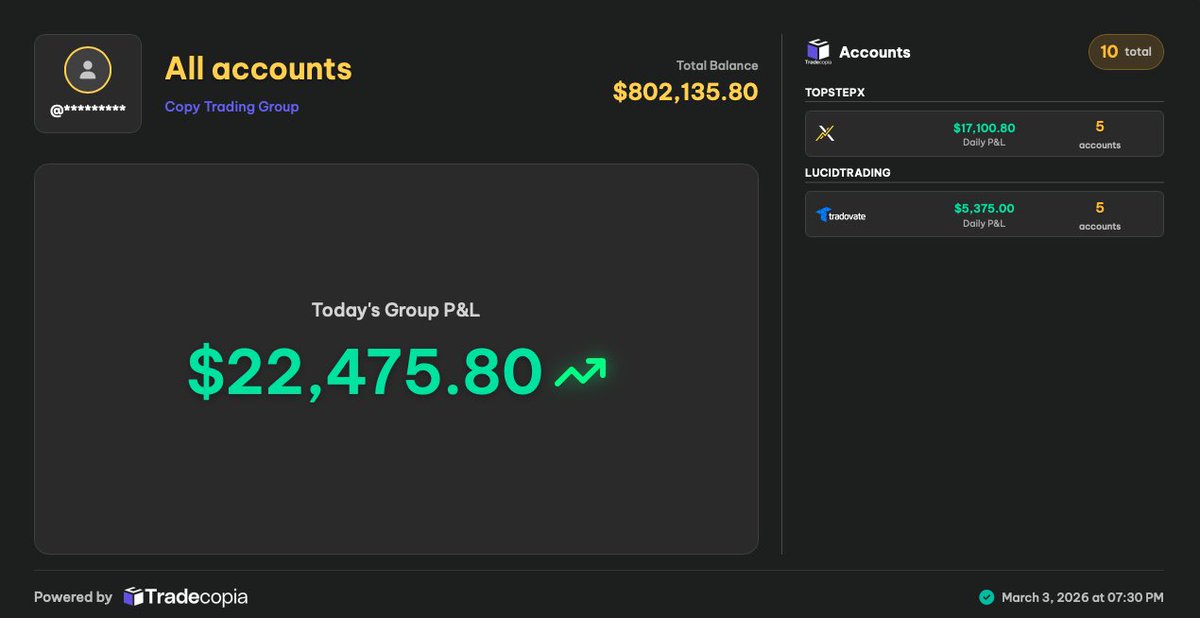1200x618 pixels.
Task: Click the Today's Group P&L card
Action: click(396, 359)
